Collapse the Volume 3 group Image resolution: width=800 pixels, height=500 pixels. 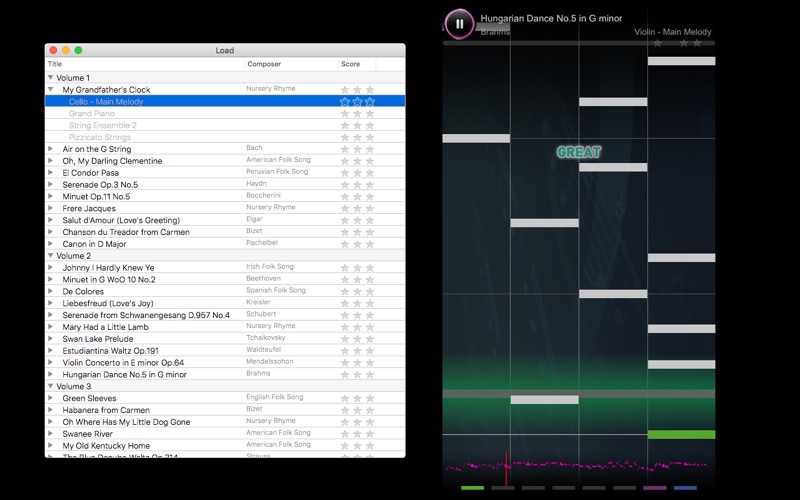point(51,386)
